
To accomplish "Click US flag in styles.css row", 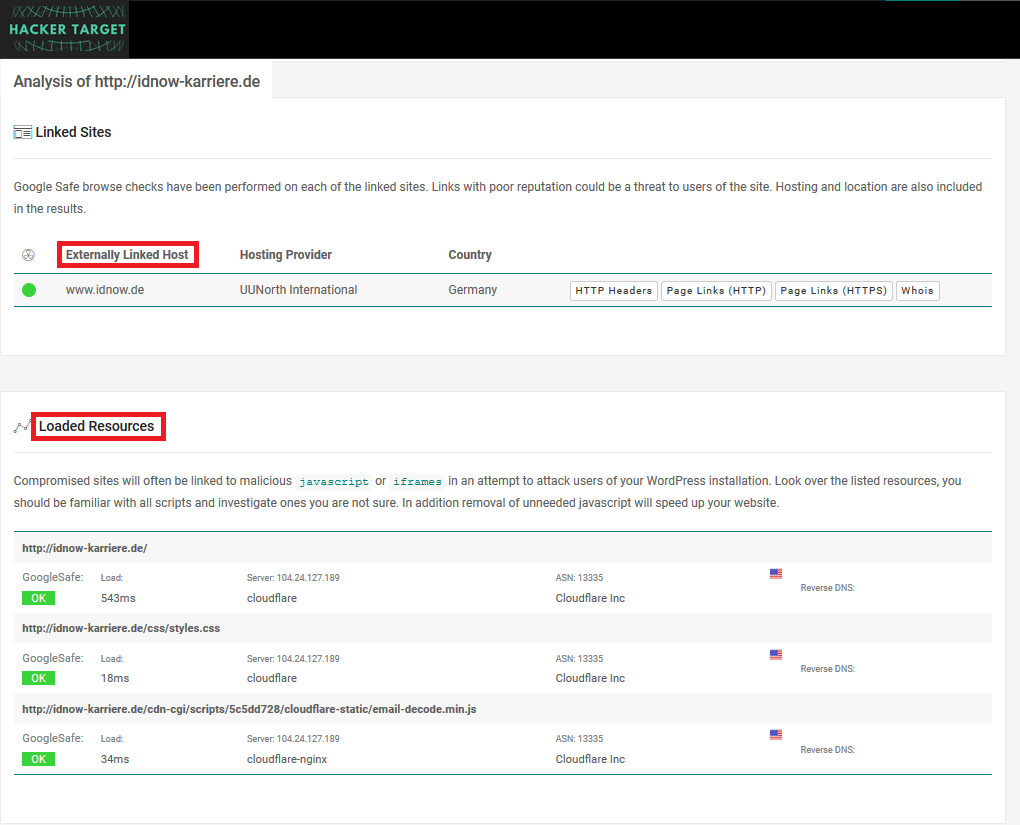I will click(x=775, y=655).
